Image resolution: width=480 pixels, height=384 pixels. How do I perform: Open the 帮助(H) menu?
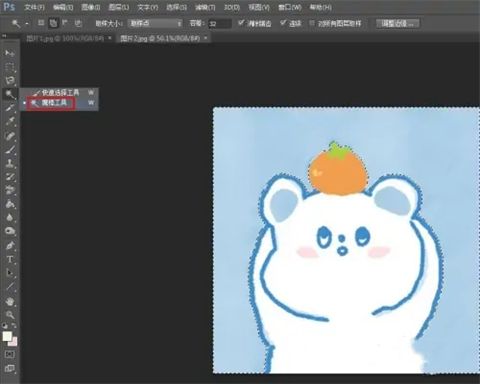coord(321,7)
